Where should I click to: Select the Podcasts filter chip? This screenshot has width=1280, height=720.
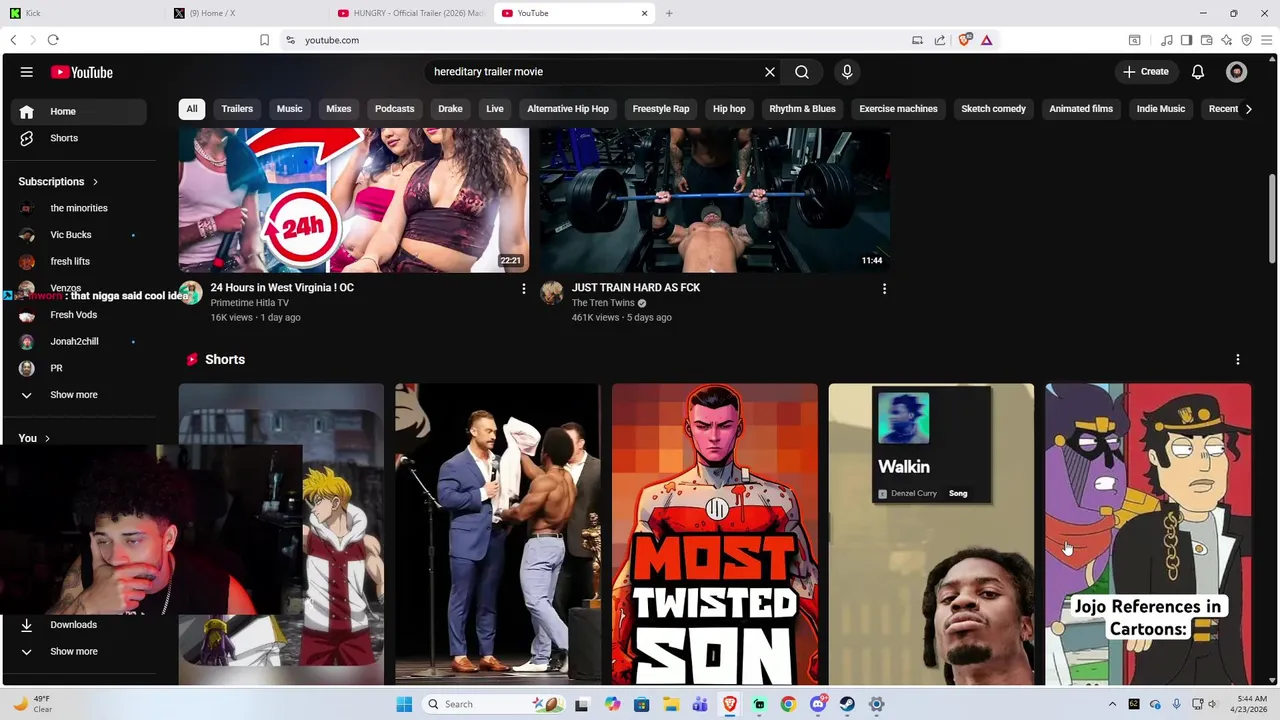(x=395, y=109)
